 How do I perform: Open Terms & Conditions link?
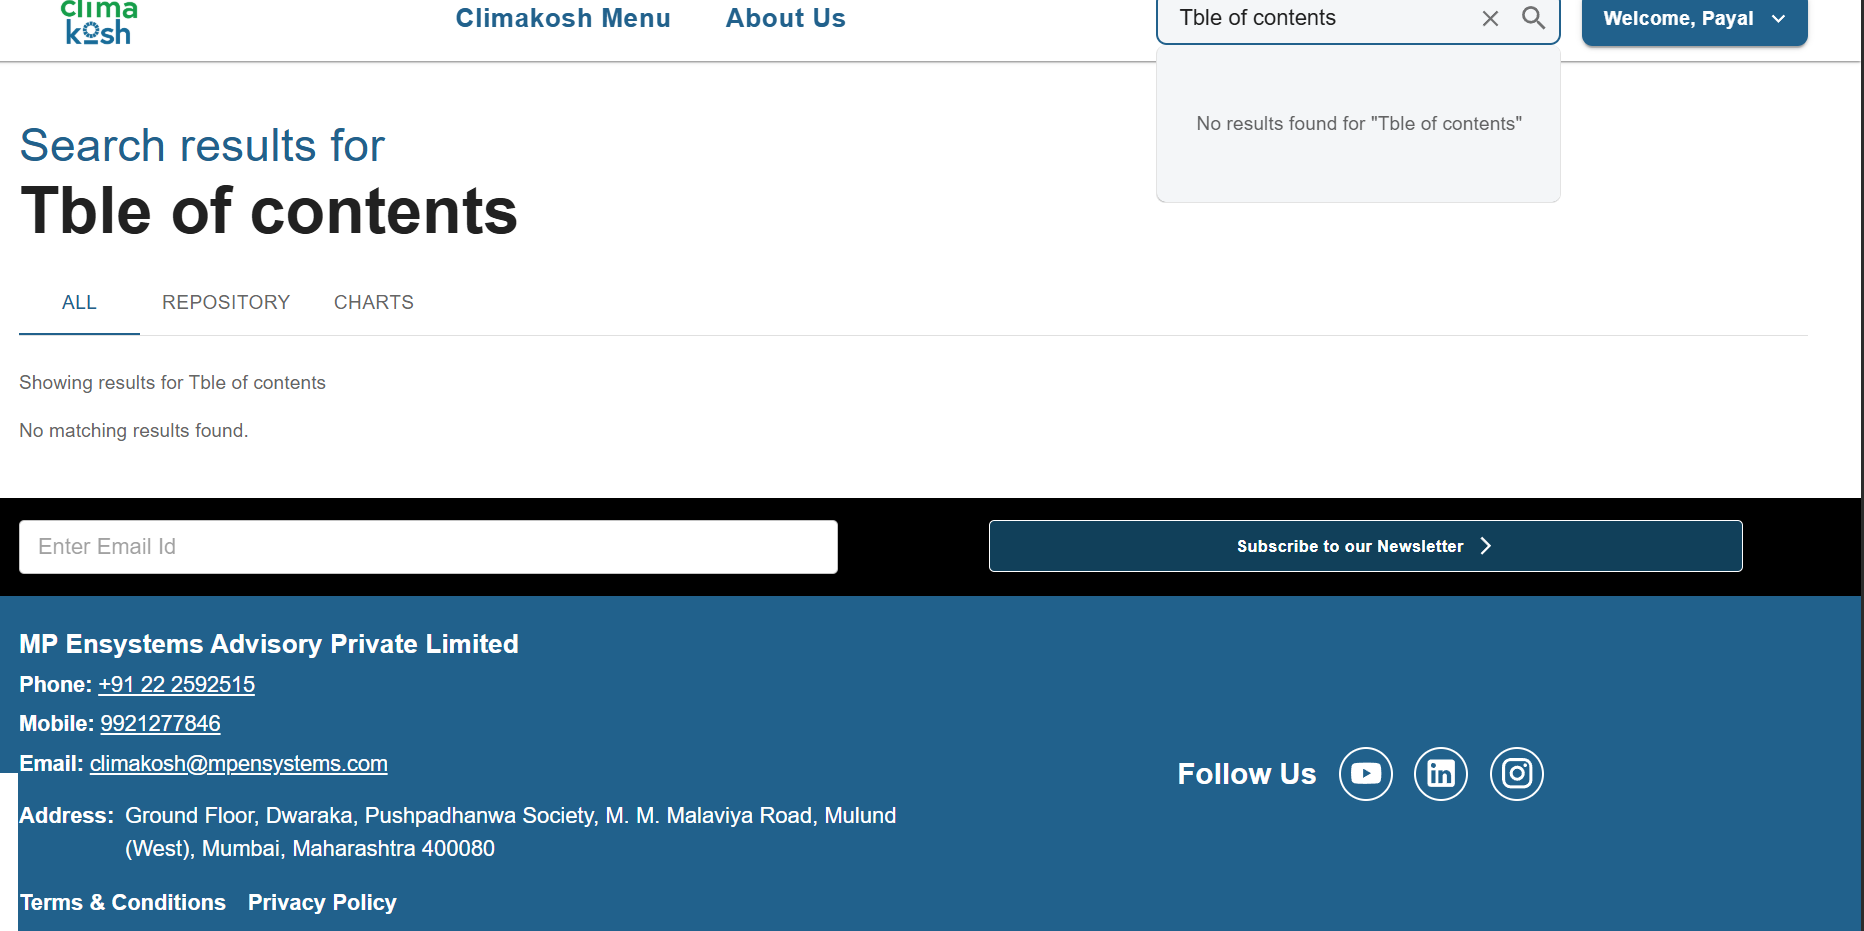(x=123, y=902)
